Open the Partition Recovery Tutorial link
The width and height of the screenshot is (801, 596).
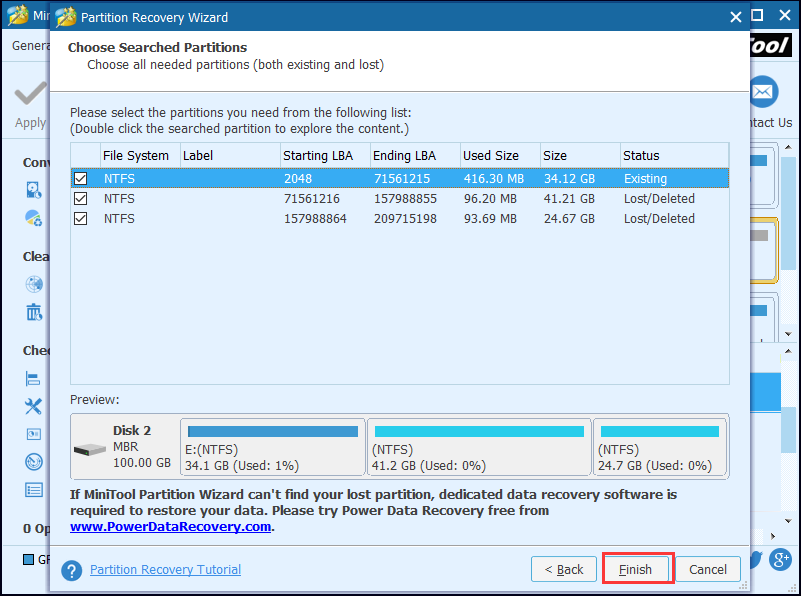tap(166, 569)
